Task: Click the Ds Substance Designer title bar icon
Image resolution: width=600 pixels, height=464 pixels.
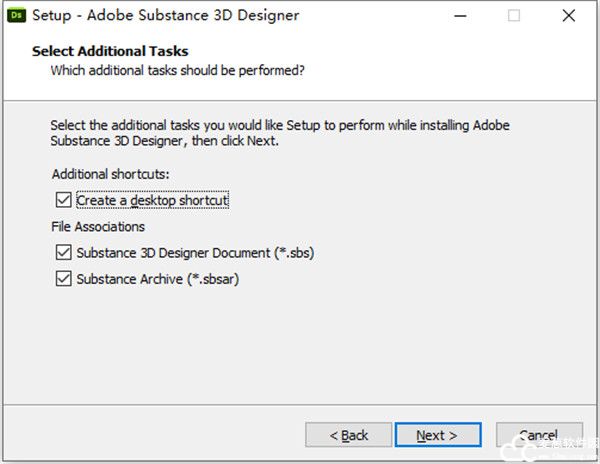Action: click(x=15, y=16)
